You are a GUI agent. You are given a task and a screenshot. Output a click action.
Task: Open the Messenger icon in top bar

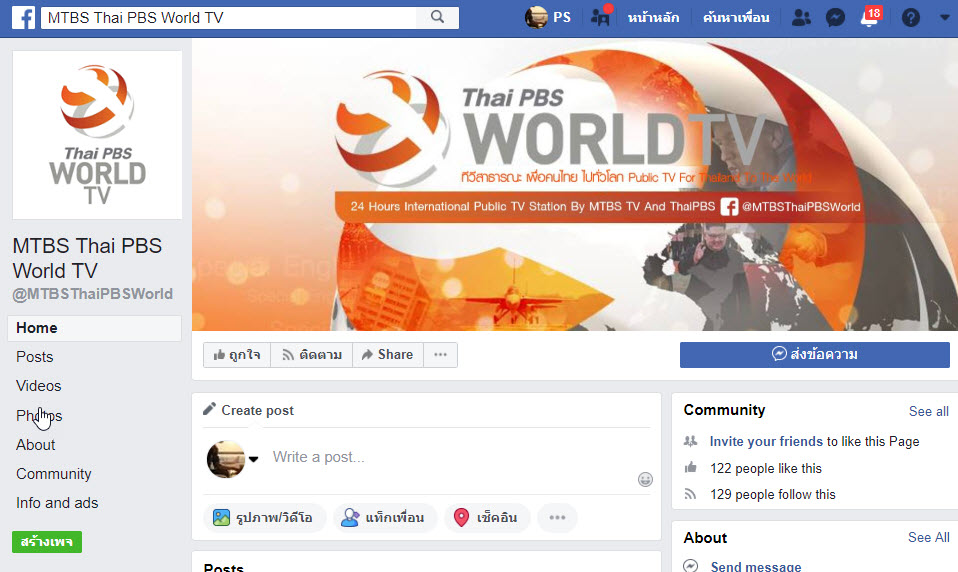tap(835, 18)
